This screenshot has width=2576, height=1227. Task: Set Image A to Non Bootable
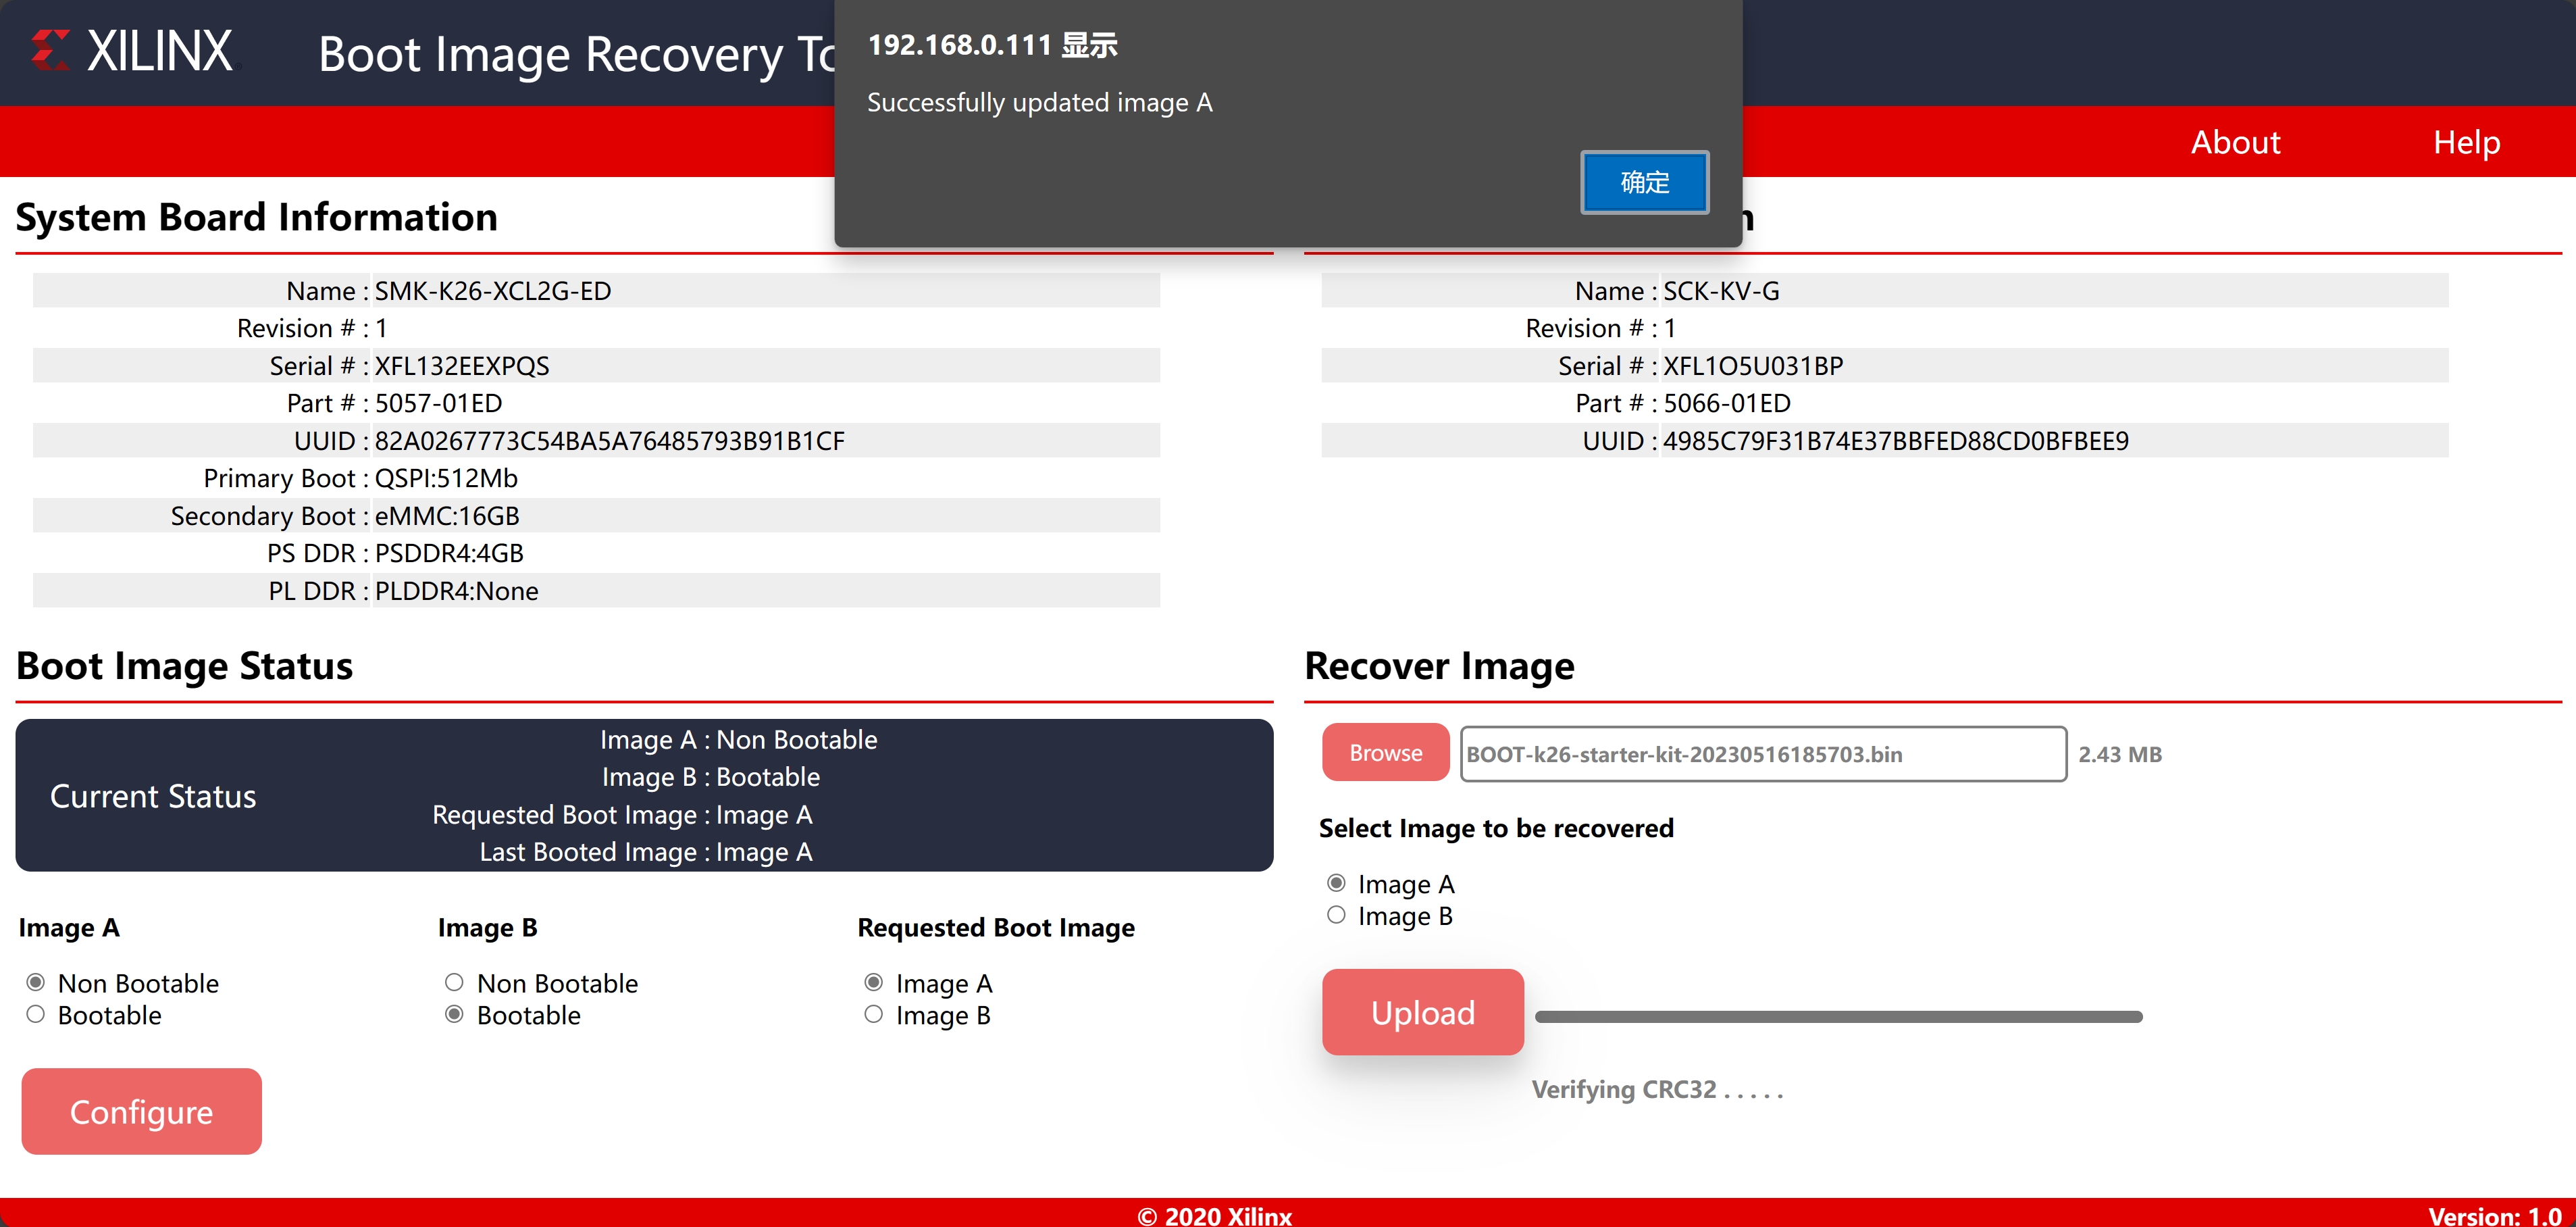(x=36, y=982)
